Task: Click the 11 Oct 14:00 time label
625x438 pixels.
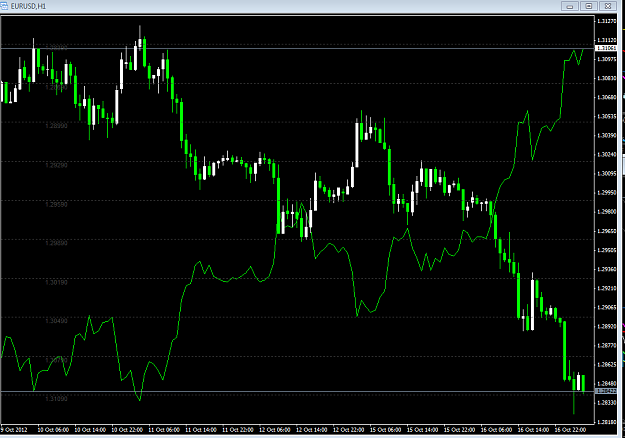Action: (x=201, y=430)
